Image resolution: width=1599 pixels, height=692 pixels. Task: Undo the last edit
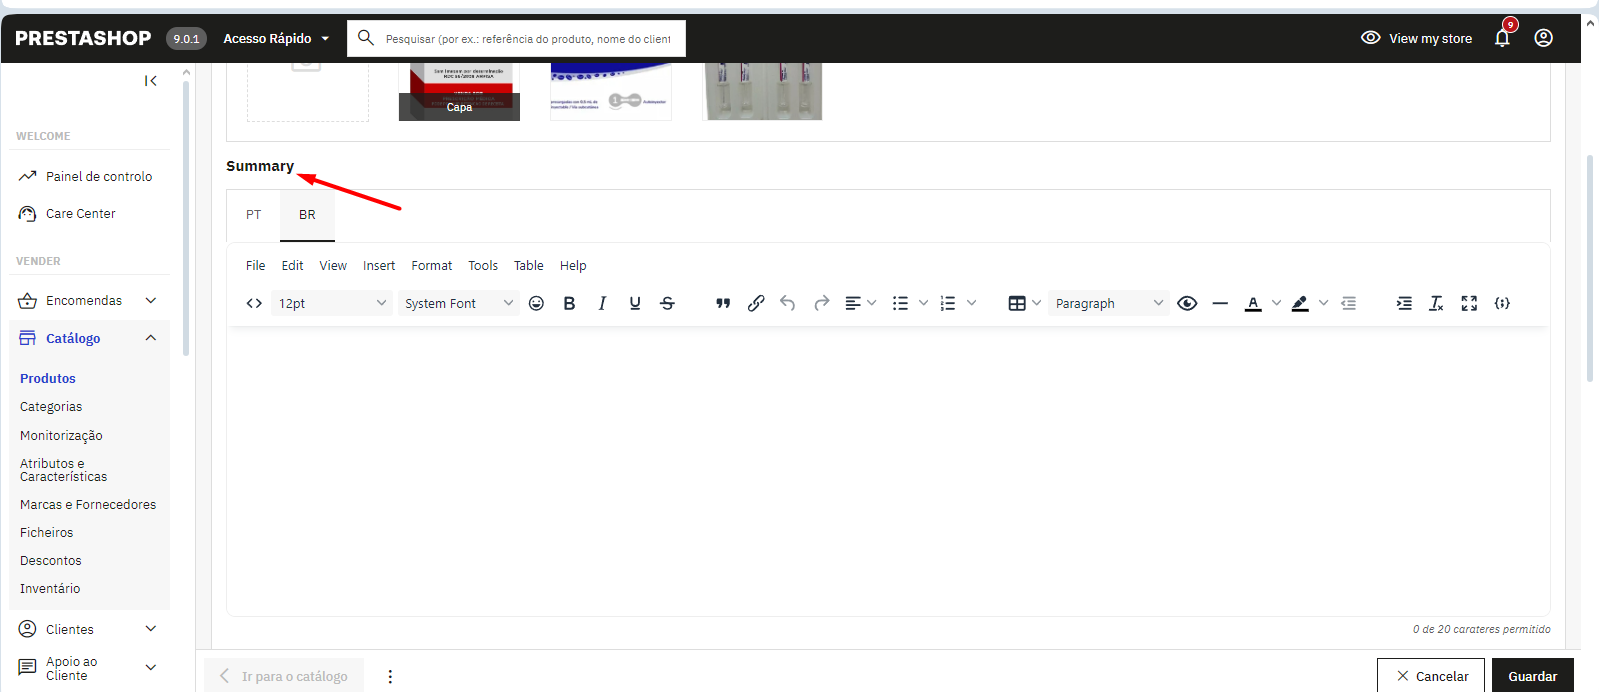pos(788,303)
